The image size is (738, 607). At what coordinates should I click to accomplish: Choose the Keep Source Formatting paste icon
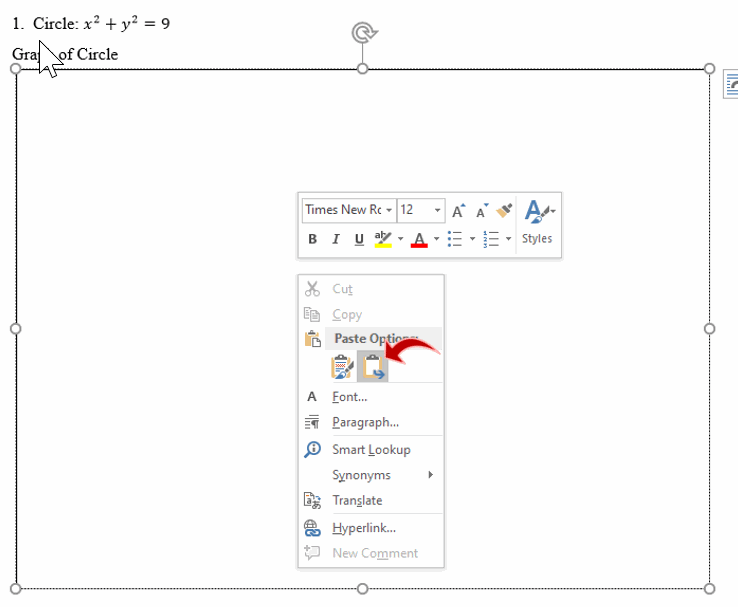point(342,367)
